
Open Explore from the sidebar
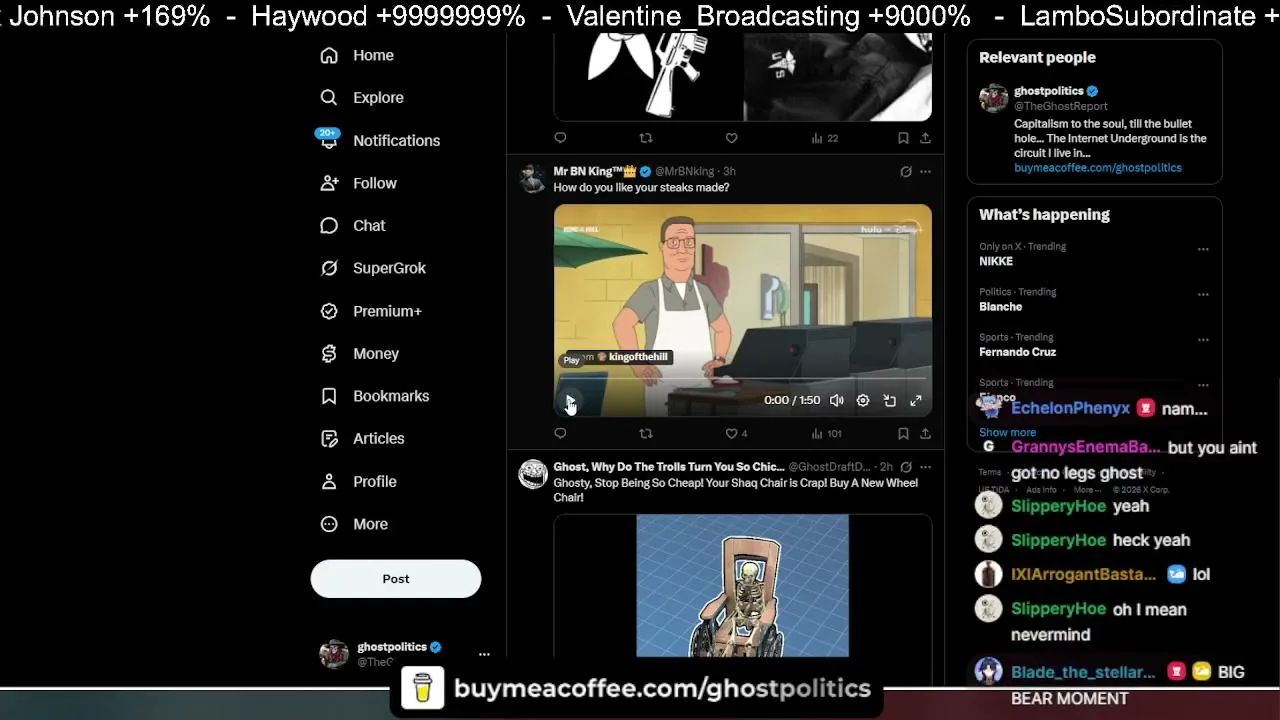tap(361, 98)
